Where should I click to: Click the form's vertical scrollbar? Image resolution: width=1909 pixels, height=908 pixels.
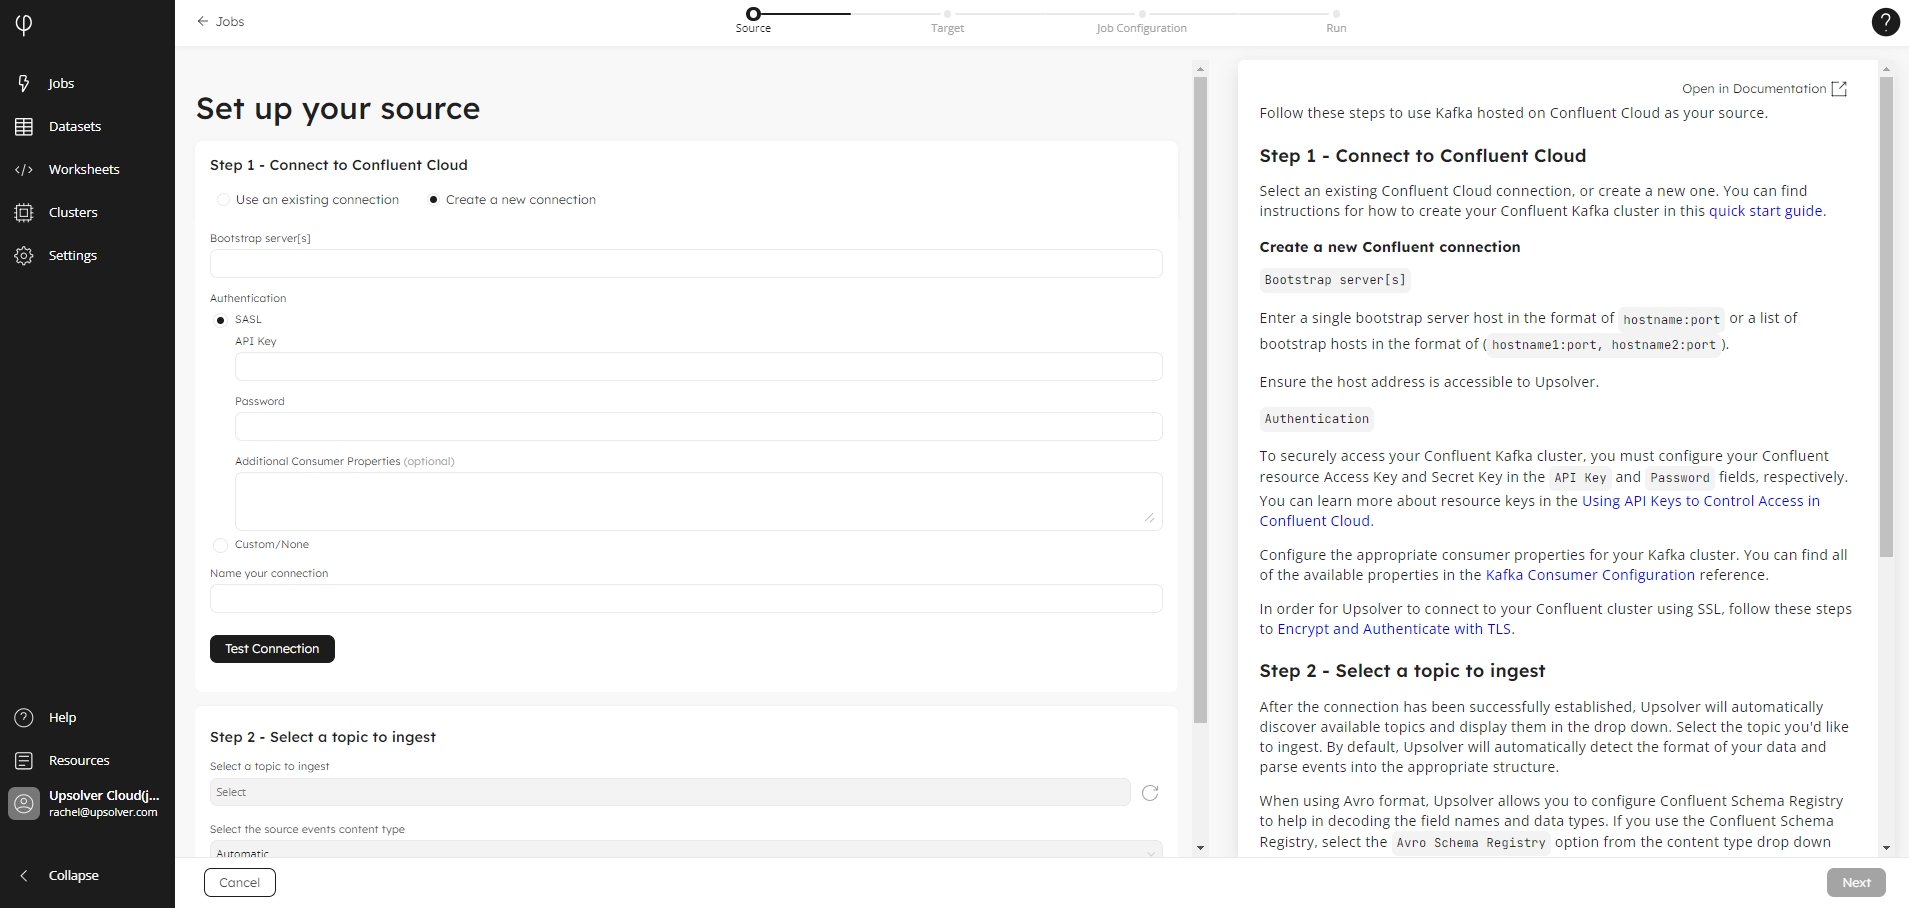(1200, 400)
